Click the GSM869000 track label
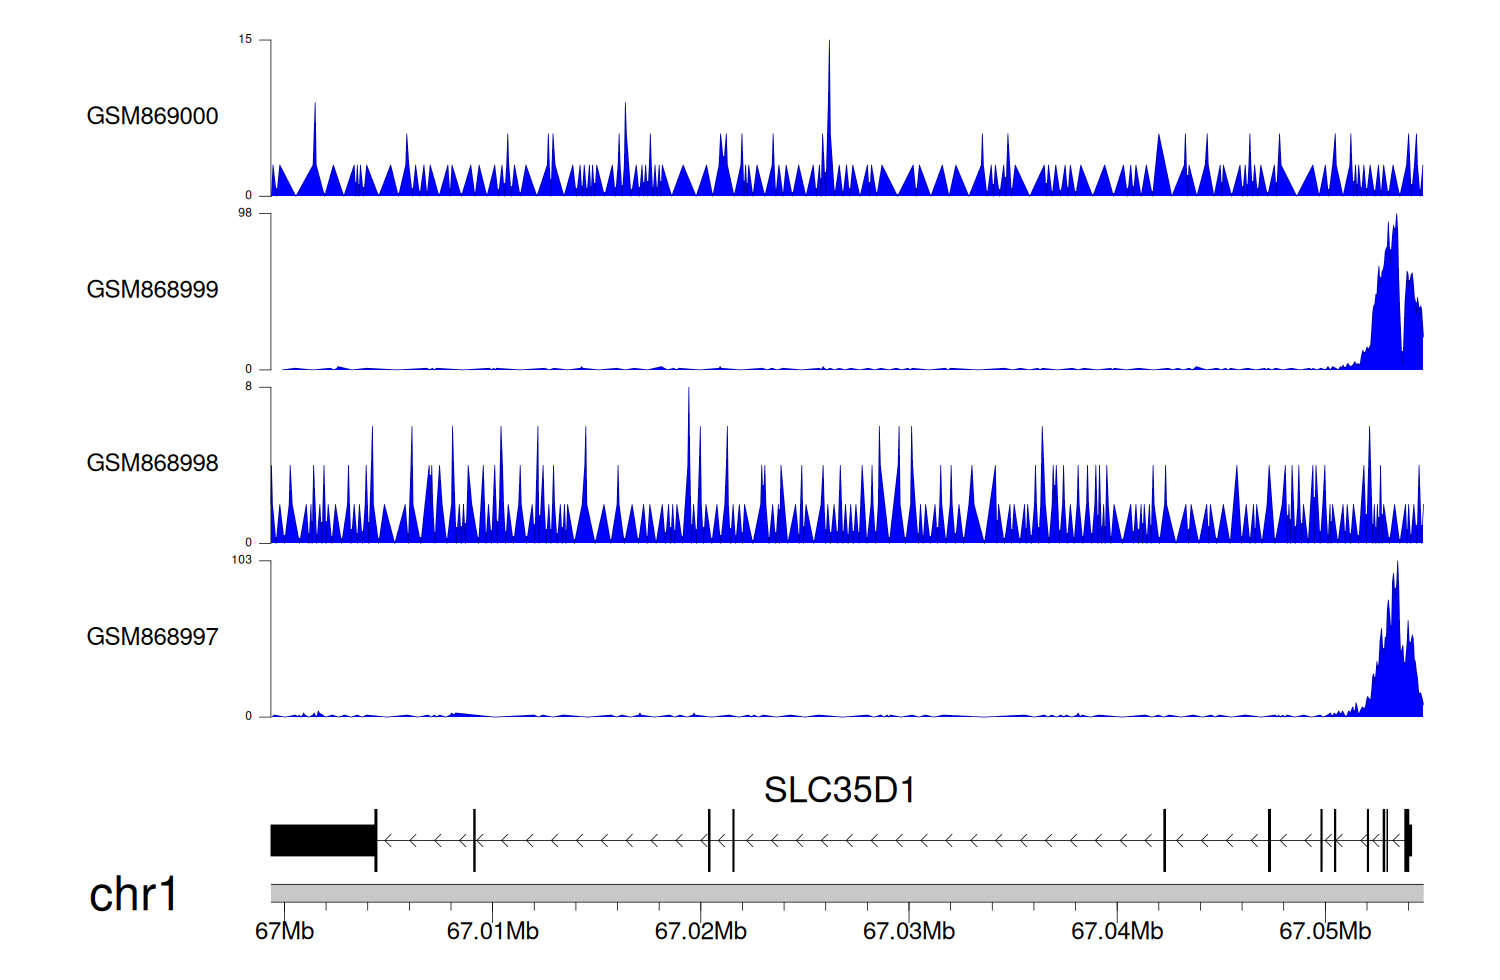The width and height of the screenshot is (1500, 980). point(152,116)
